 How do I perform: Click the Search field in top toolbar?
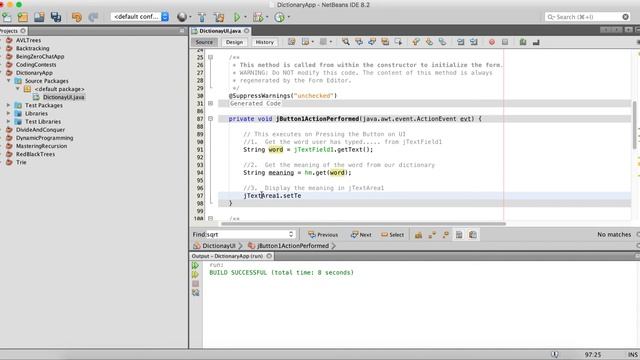[x=587, y=17]
